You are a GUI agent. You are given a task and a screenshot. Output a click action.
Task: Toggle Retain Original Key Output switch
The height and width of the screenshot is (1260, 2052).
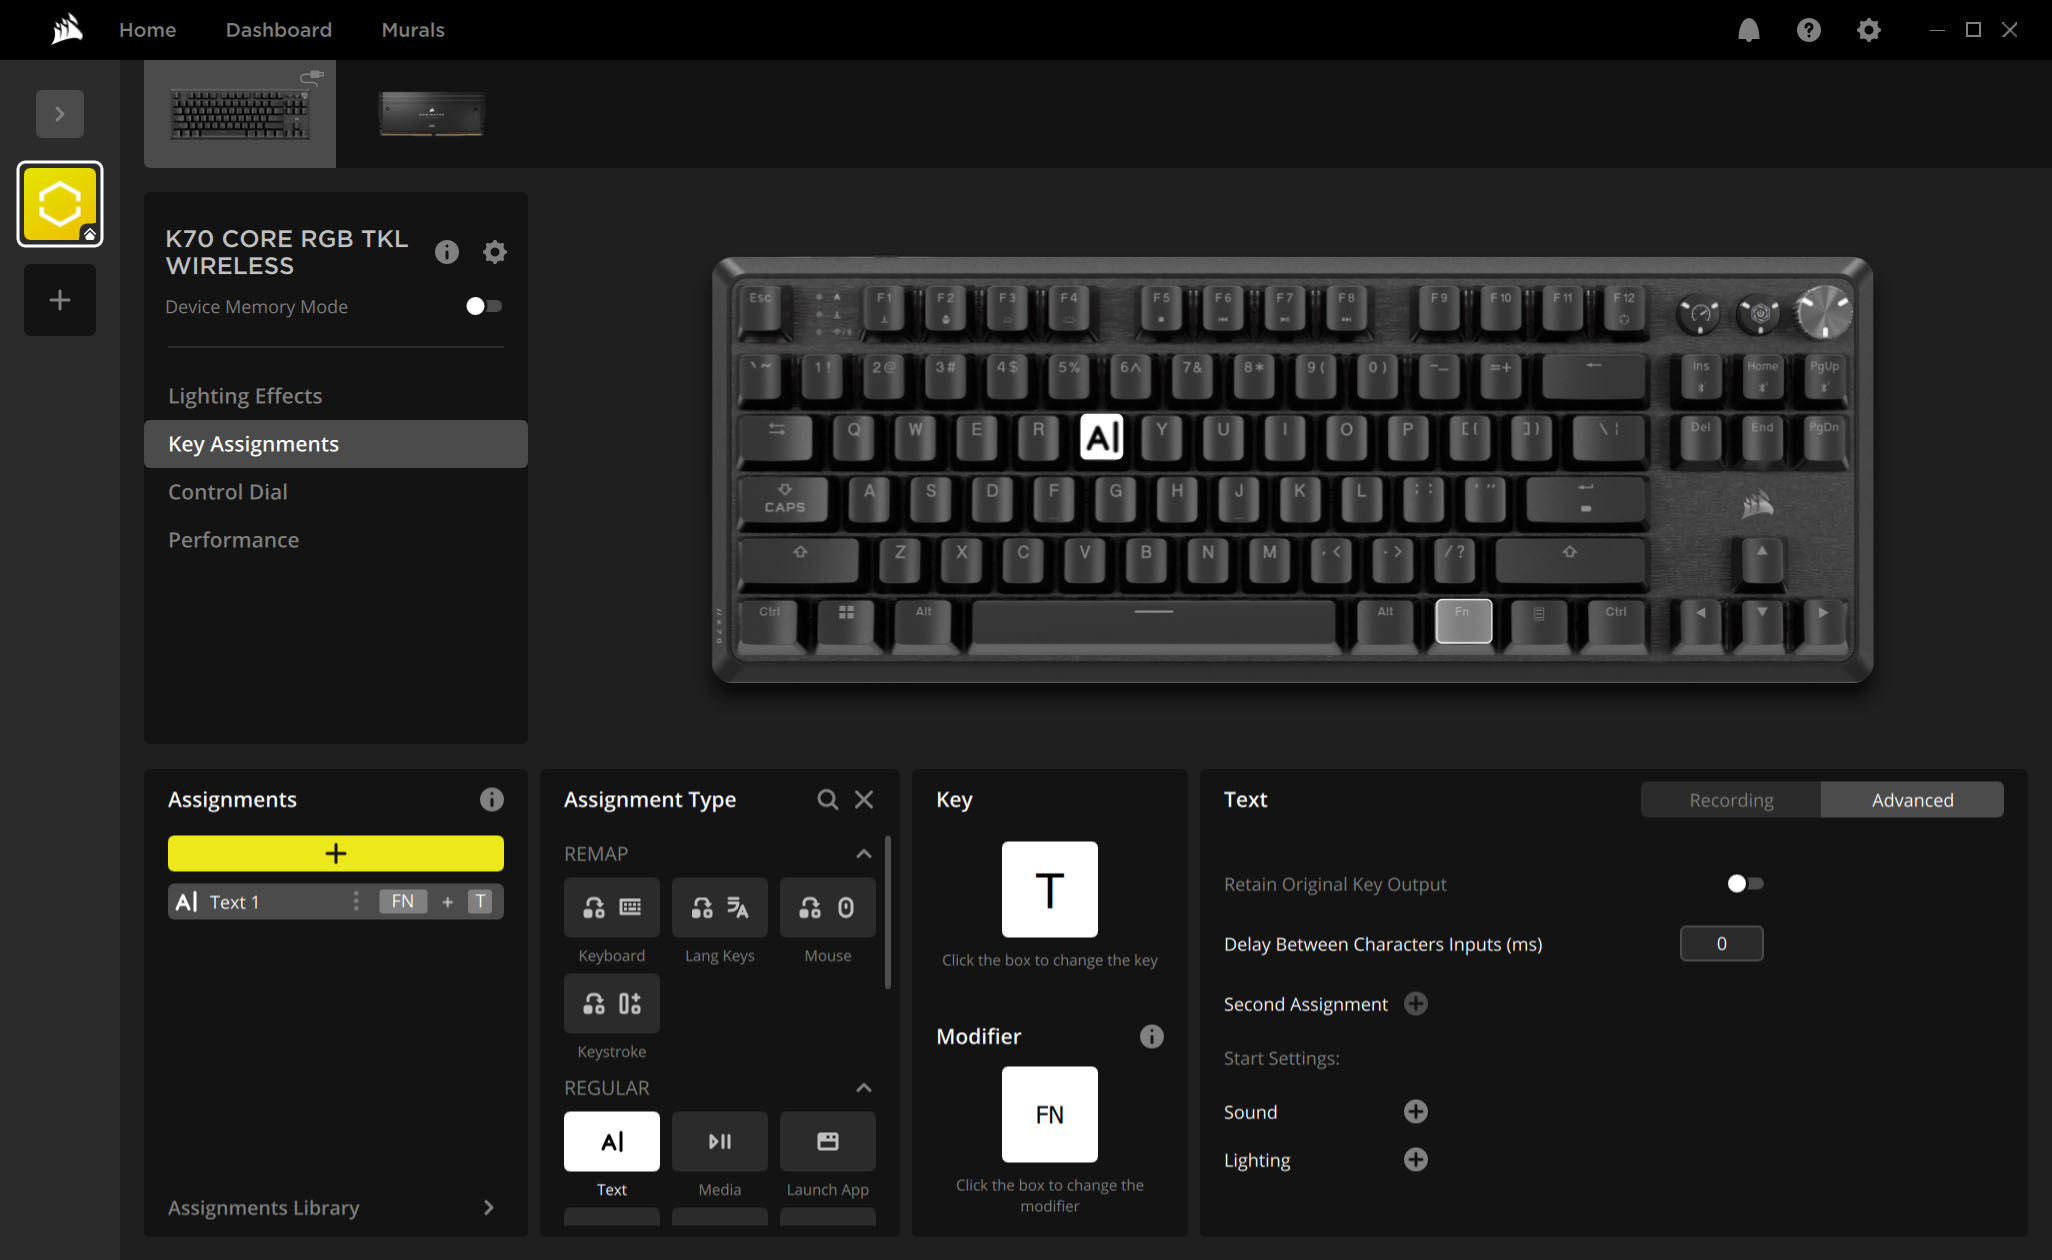click(x=1743, y=883)
